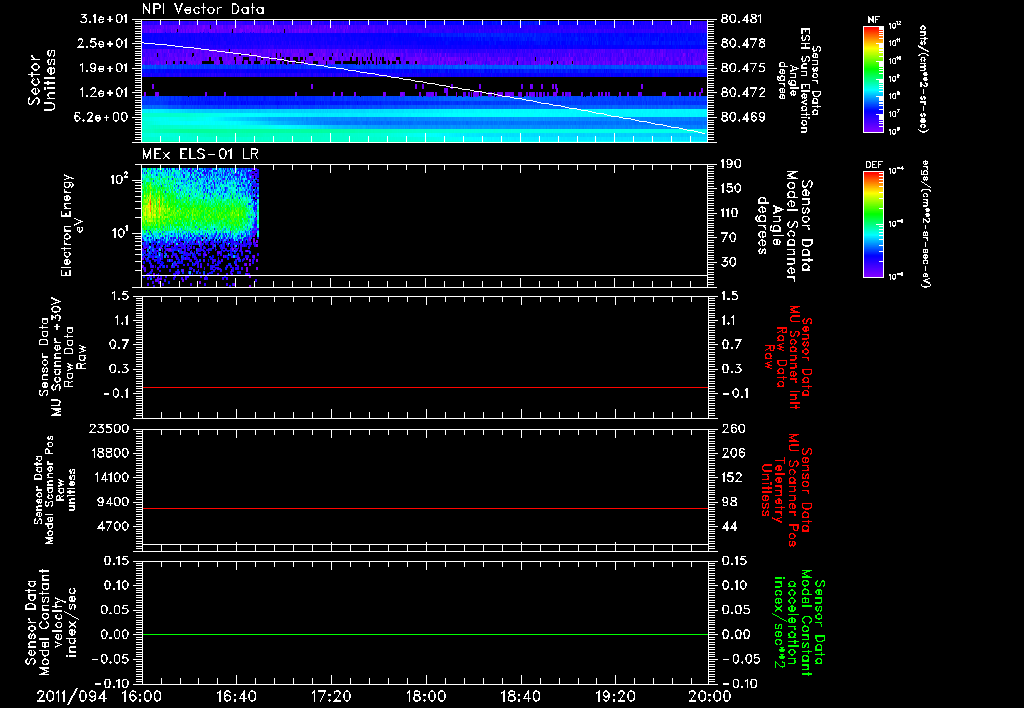
Task: Click the 1.2e+01 sector tick label
Action: tap(102, 93)
